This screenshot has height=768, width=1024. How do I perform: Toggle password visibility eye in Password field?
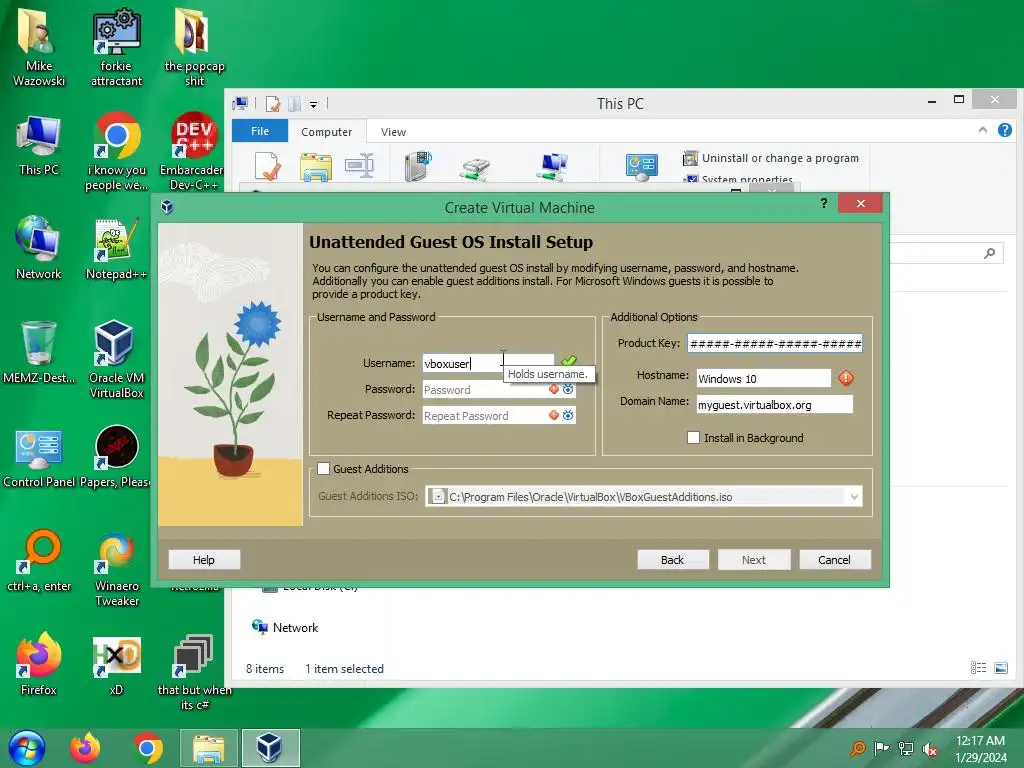[x=568, y=389]
